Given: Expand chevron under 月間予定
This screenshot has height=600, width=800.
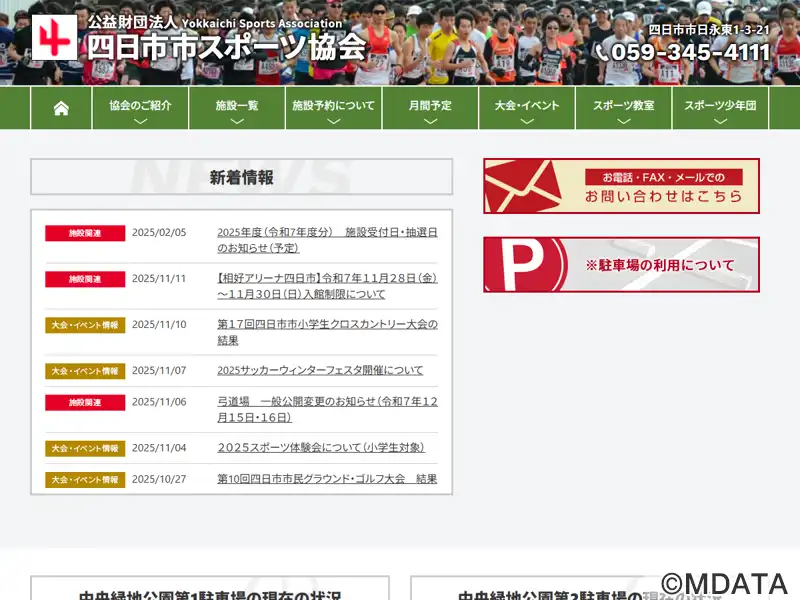Looking at the screenshot, I should (430, 121).
